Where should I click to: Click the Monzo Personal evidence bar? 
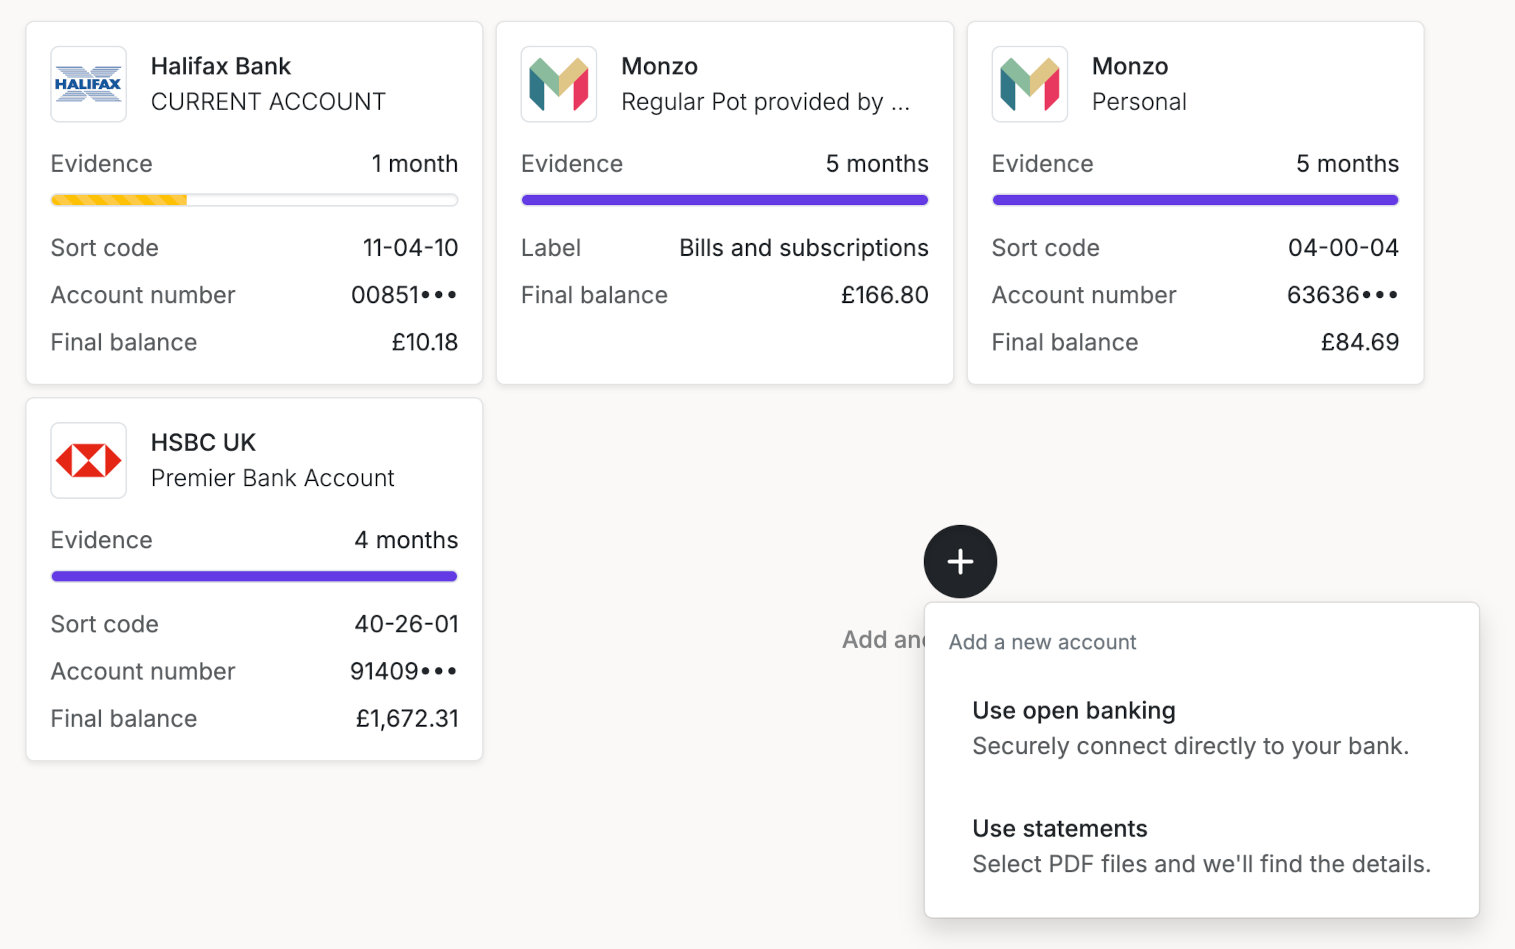point(1195,200)
